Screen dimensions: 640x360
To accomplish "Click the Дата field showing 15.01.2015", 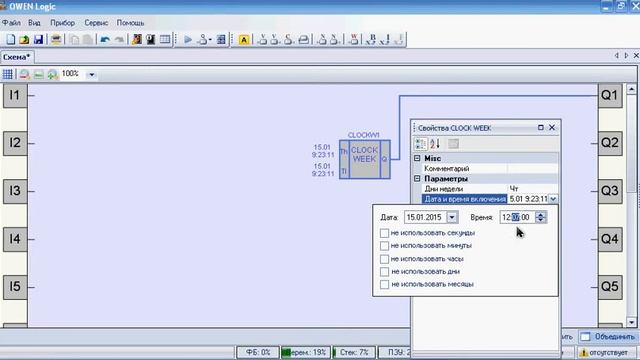I will tap(426, 218).
